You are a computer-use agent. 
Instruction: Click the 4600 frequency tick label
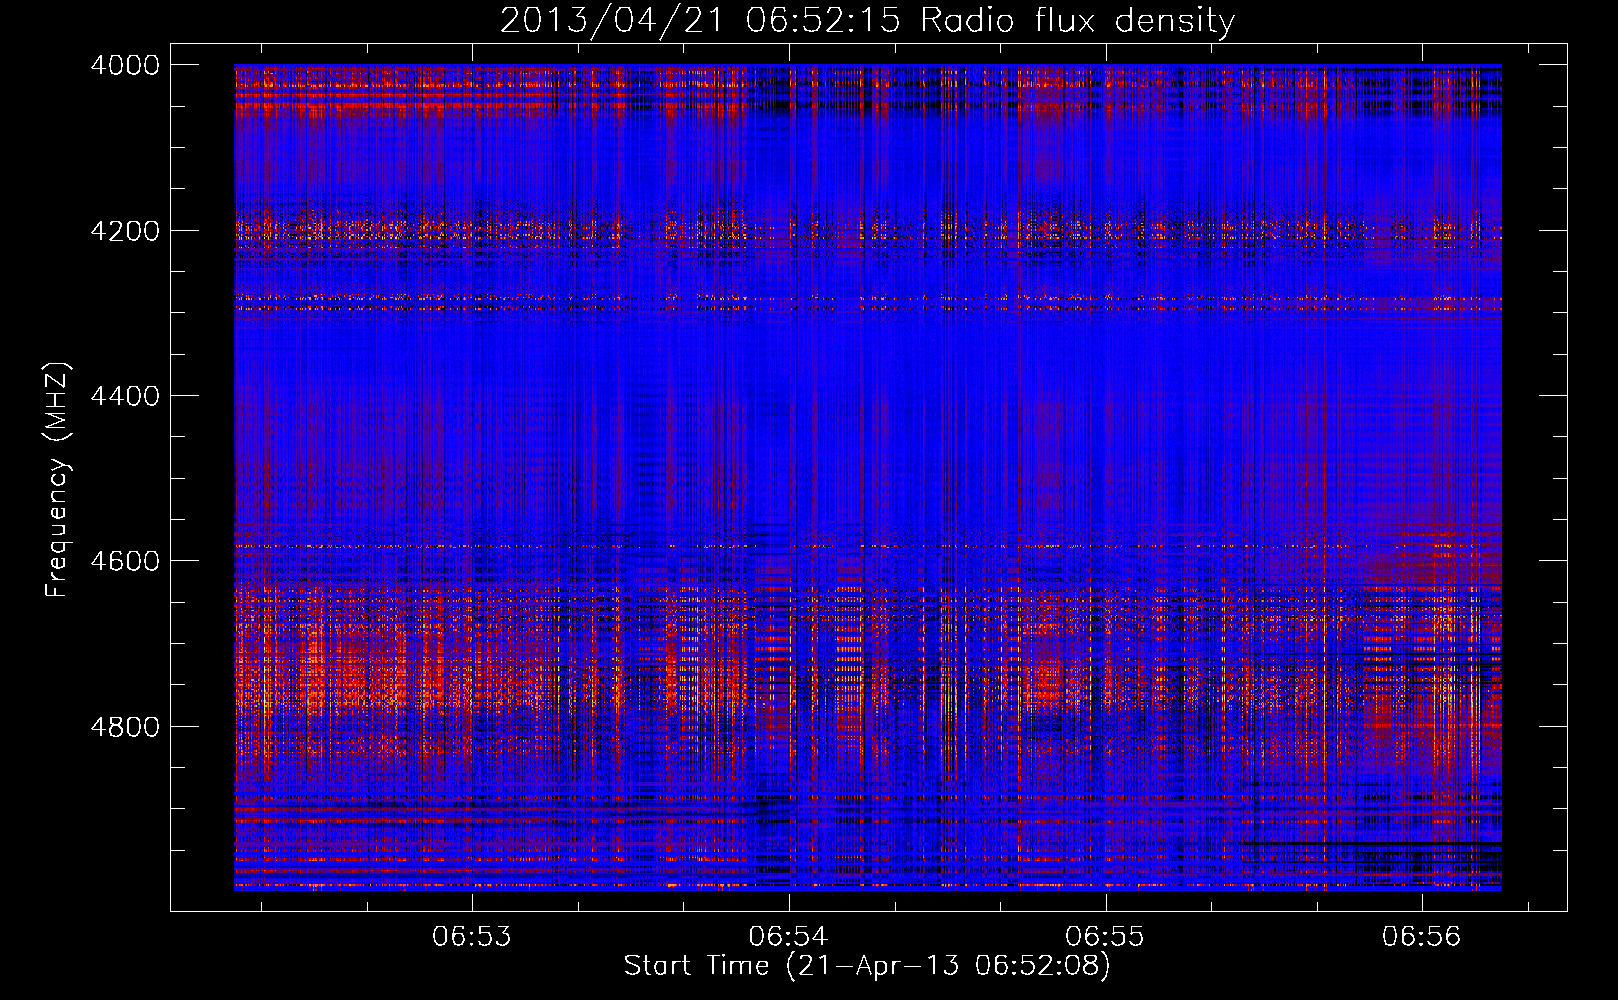tap(125, 561)
